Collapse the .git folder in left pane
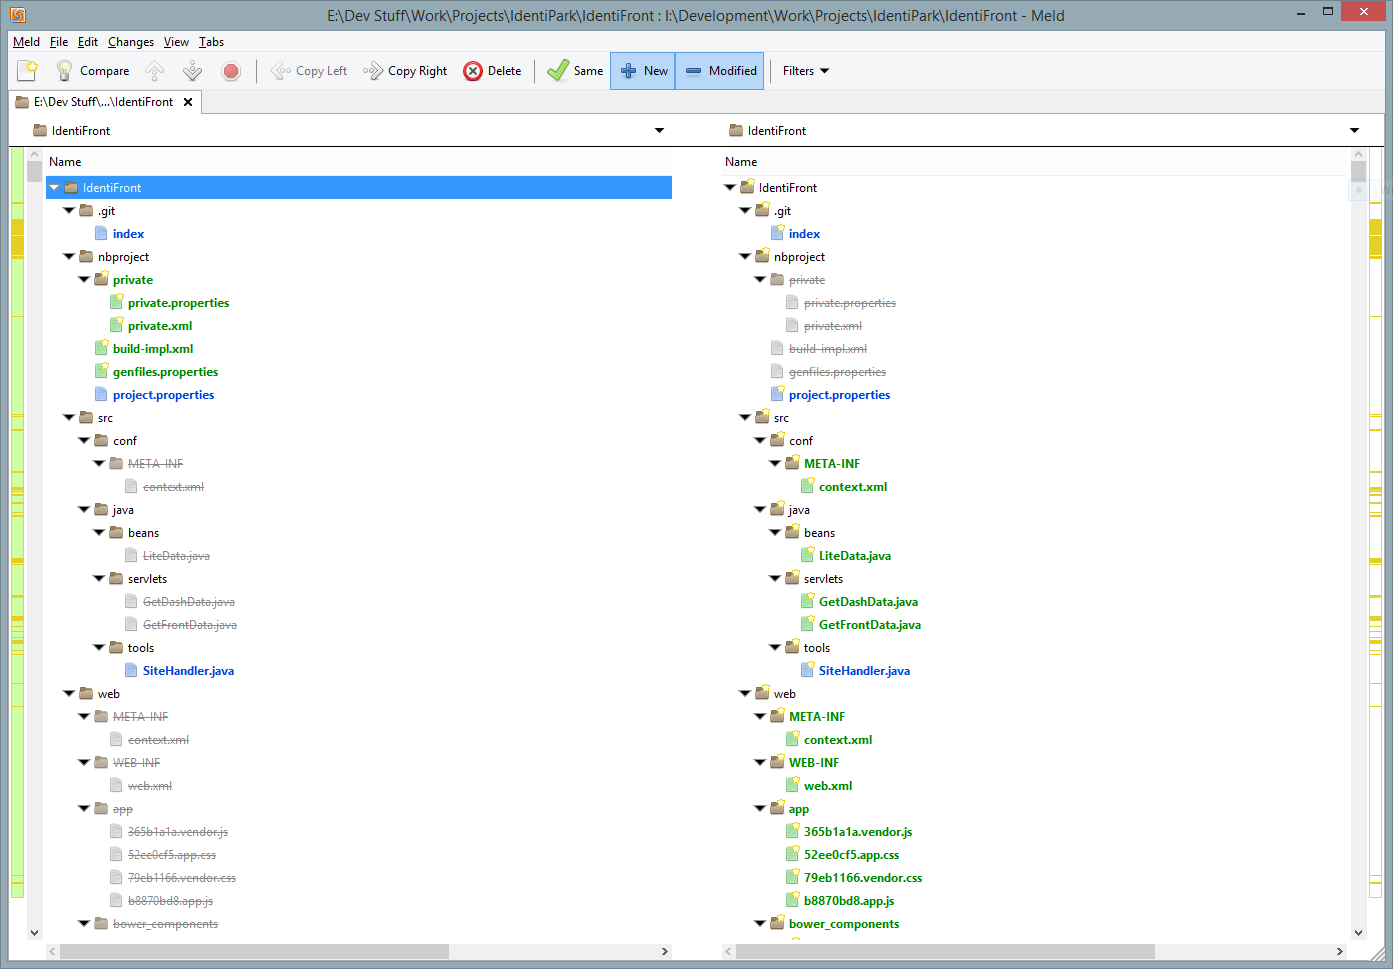This screenshot has width=1393, height=969. coord(69,211)
